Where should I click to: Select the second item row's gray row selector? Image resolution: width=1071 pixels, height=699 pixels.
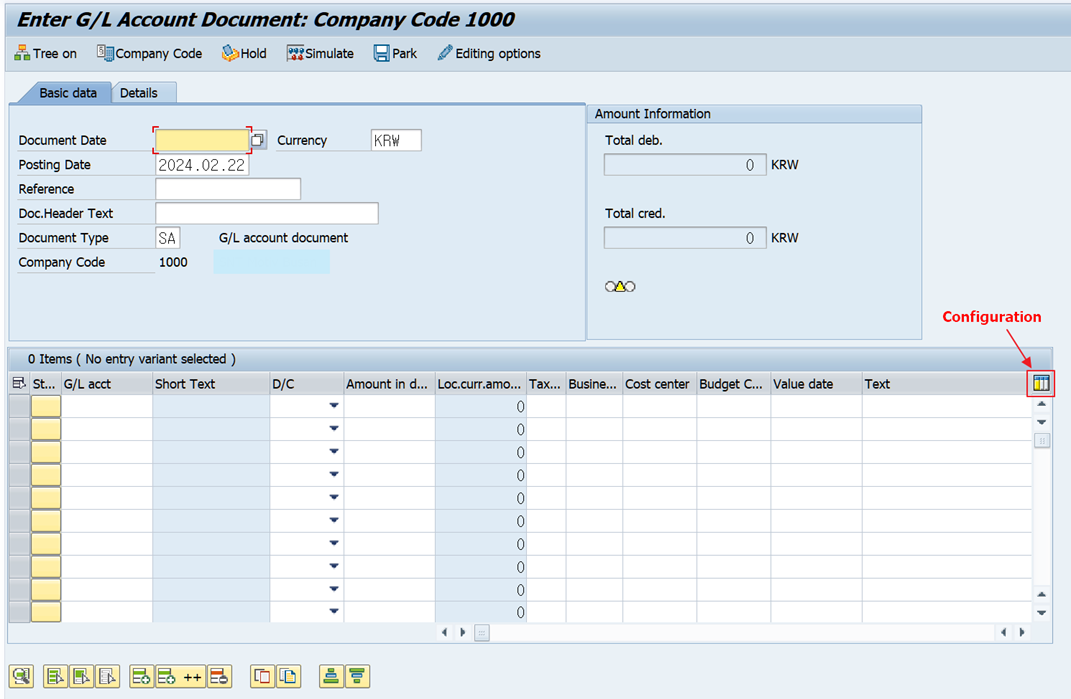[x=19, y=429]
